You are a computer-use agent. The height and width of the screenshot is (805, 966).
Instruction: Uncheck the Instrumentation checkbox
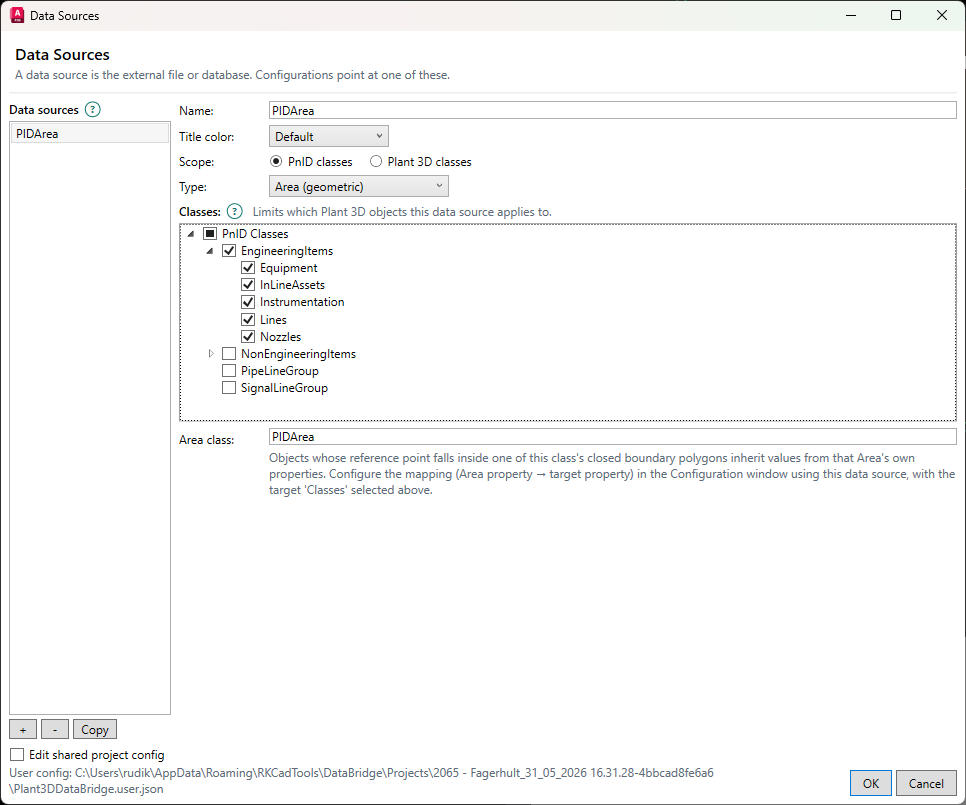248,302
